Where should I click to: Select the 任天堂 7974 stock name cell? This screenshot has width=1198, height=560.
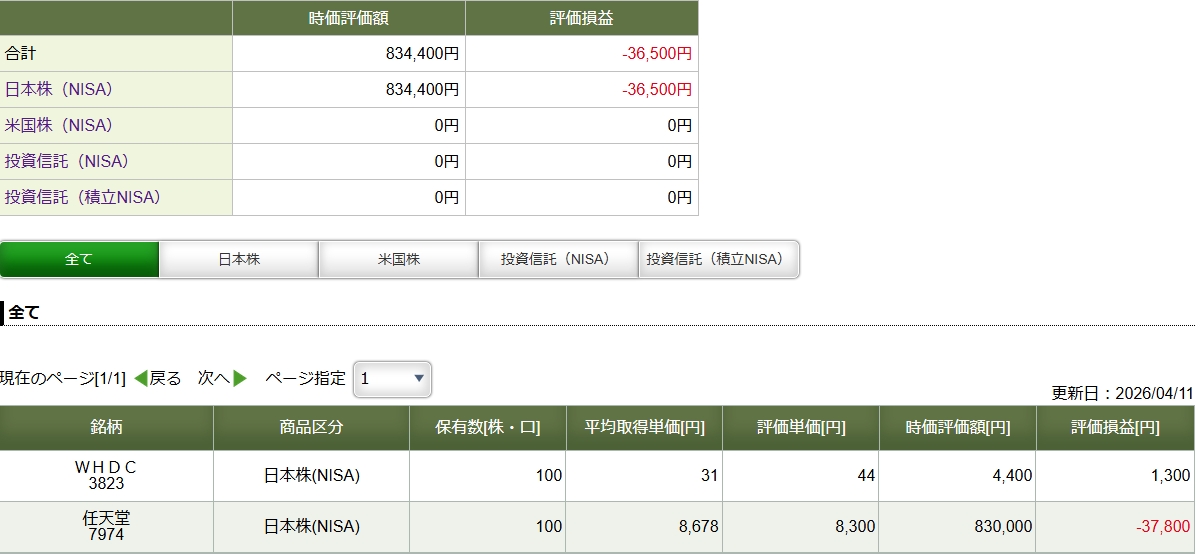click(106, 526)
